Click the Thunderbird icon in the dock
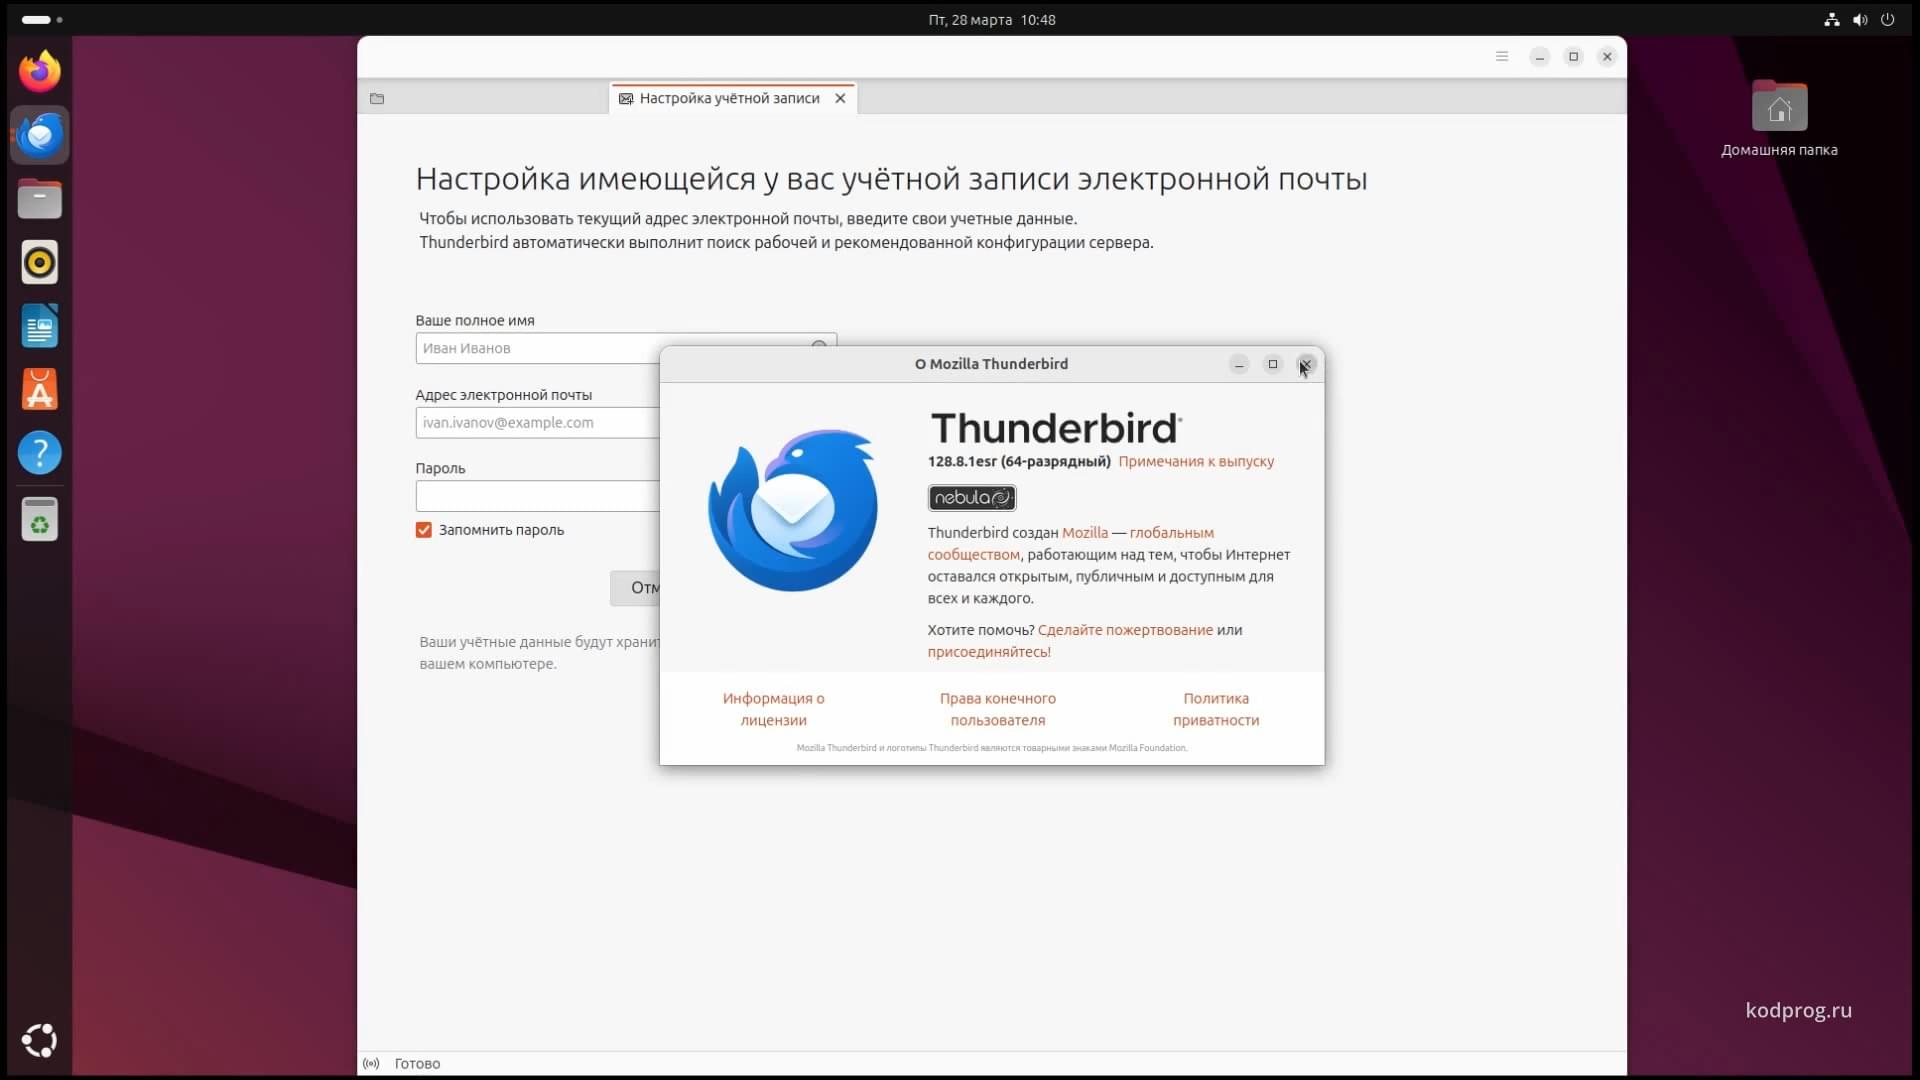1920x1080 pixels. click(40, 135)
